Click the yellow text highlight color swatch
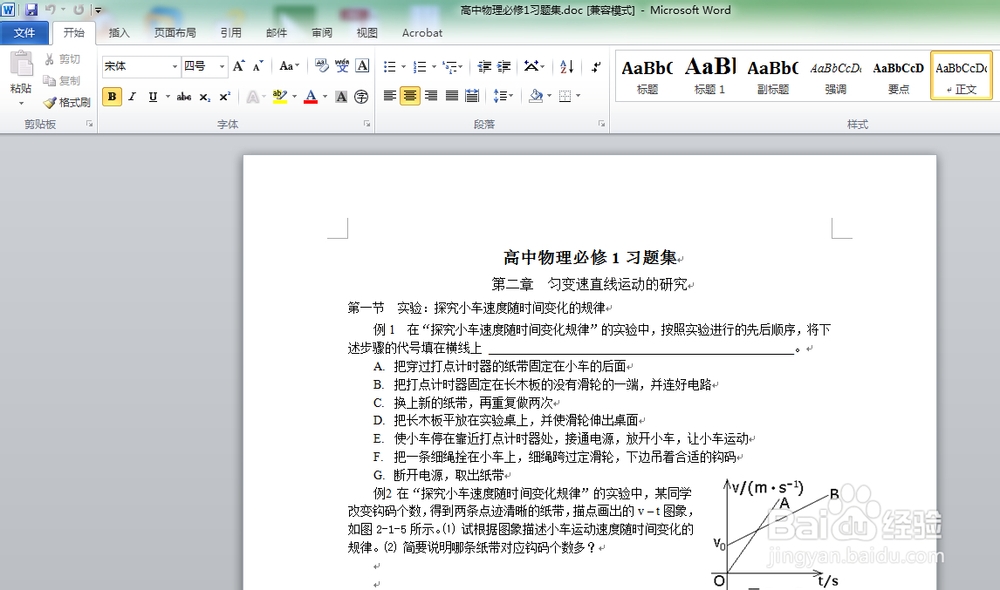Viewport: 1000px width, 590px height. click(280, 103)
